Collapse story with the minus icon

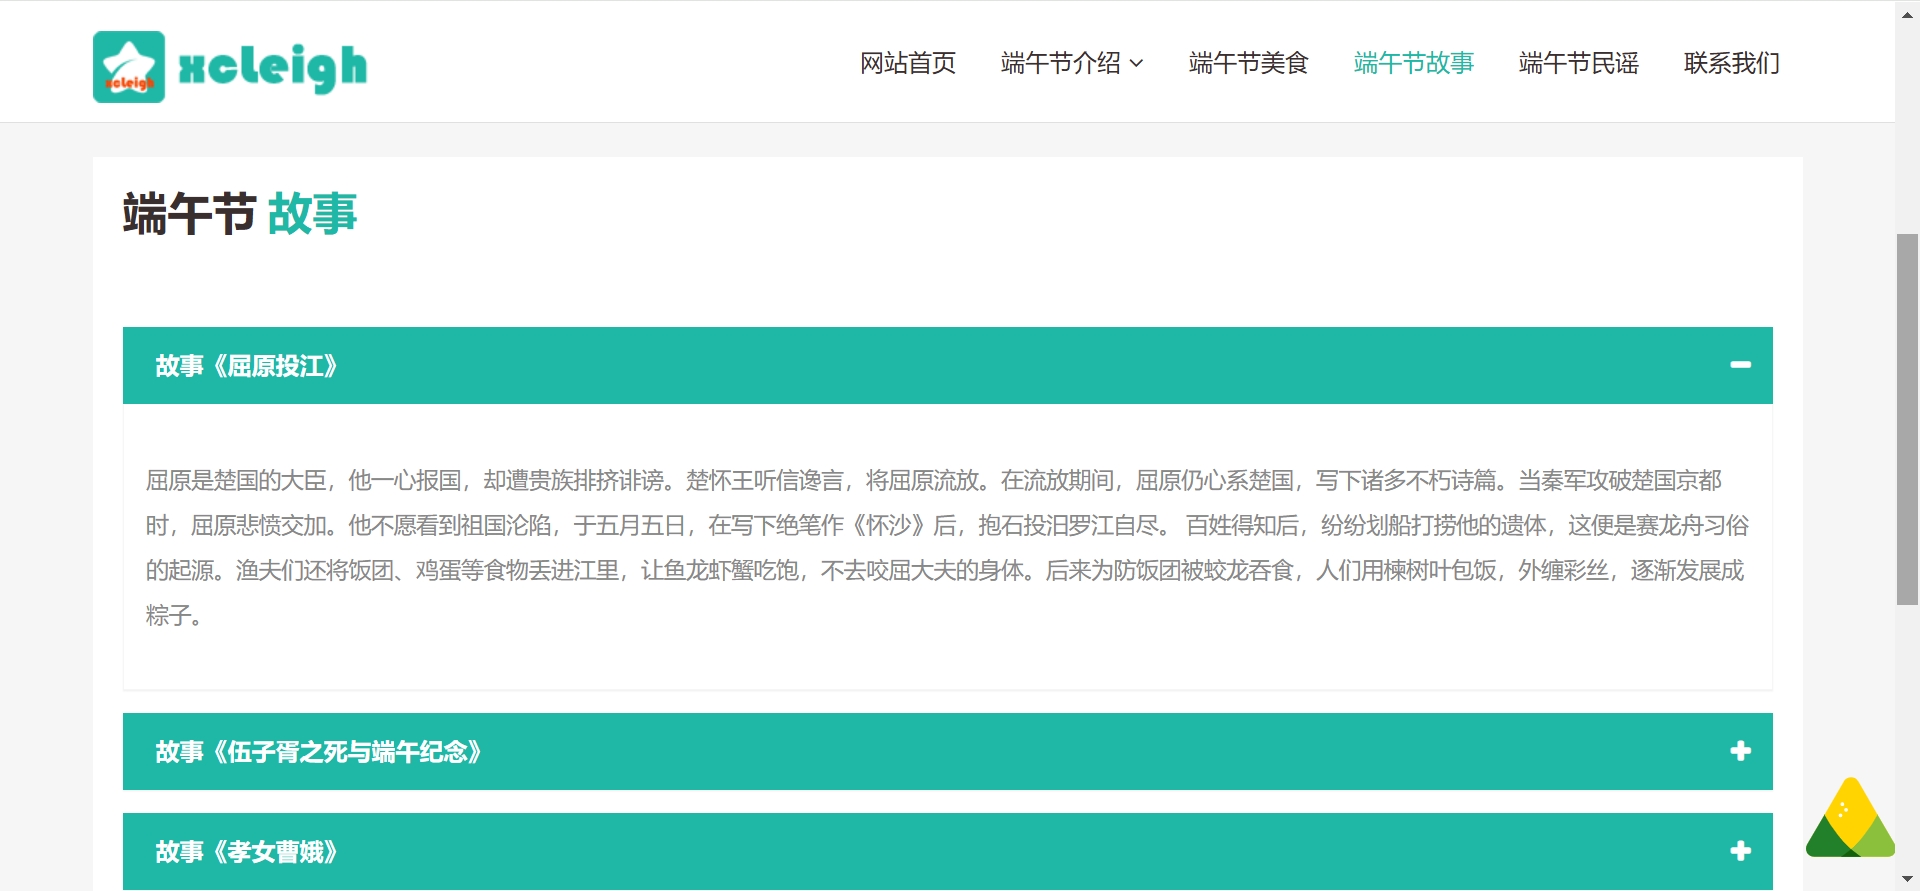[1741, 365]
